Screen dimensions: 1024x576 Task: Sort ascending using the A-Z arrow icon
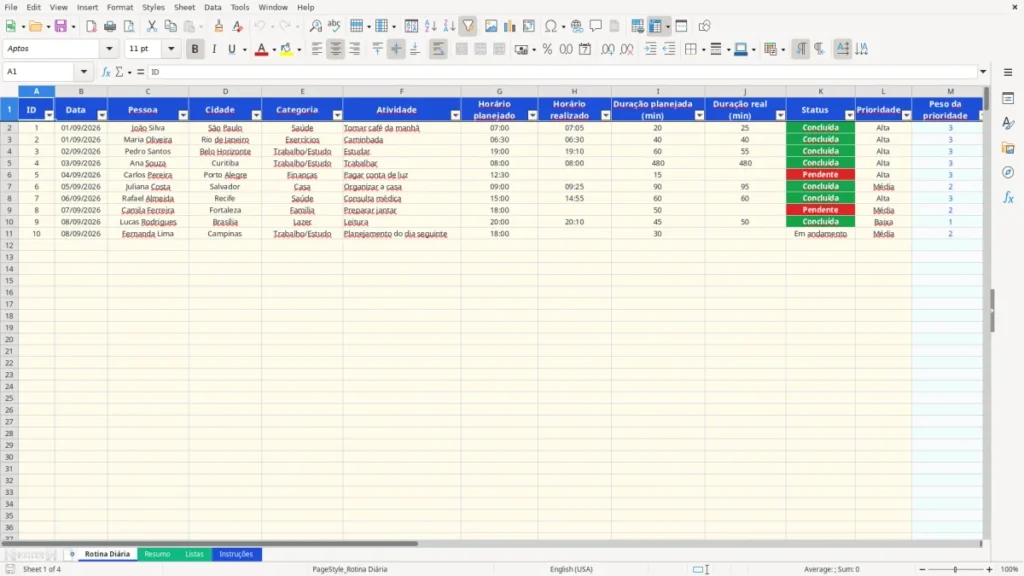(430, 26)
